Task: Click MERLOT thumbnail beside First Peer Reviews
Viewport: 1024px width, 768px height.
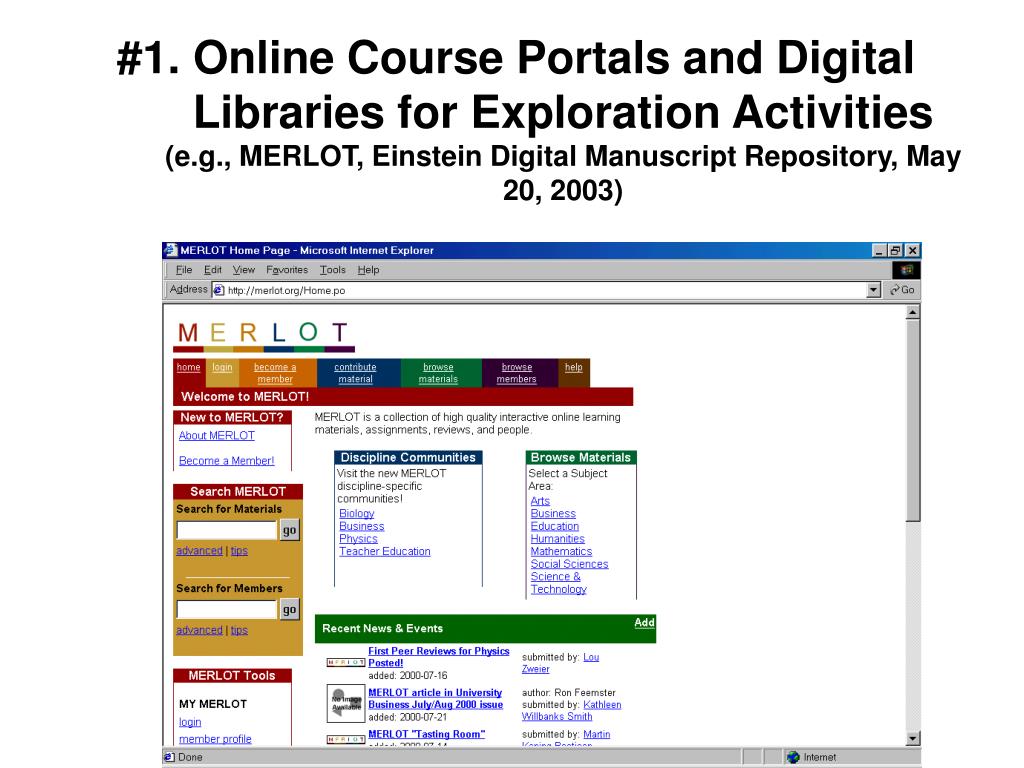Action: click(x=345, y=662)
